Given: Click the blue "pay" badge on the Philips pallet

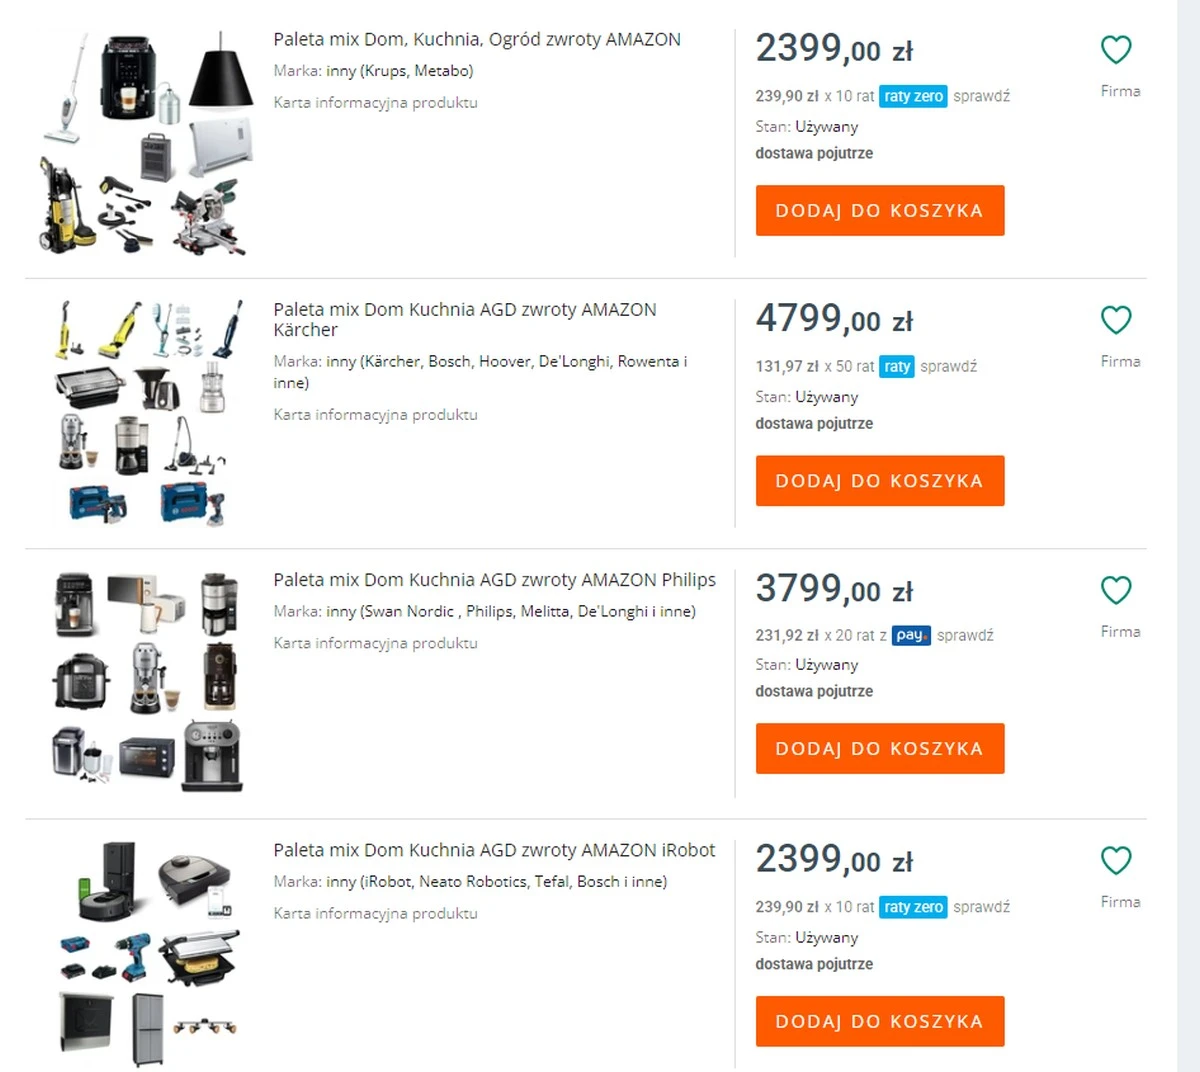Looking at the screenshot, I should coord(910,635).
